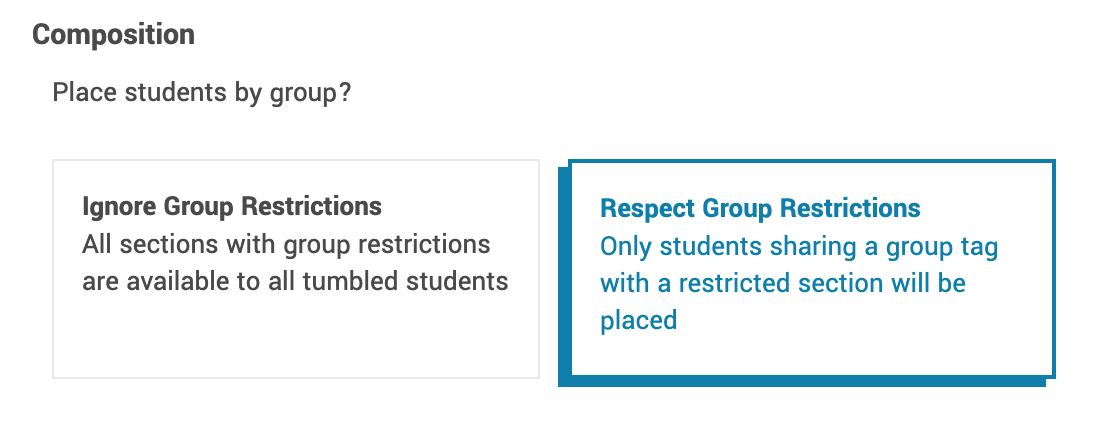The width and height of the screenshot is (1106, 424).
Task: Click the "Respect Group Restrictions" blue title
Action: coord(759,208)
